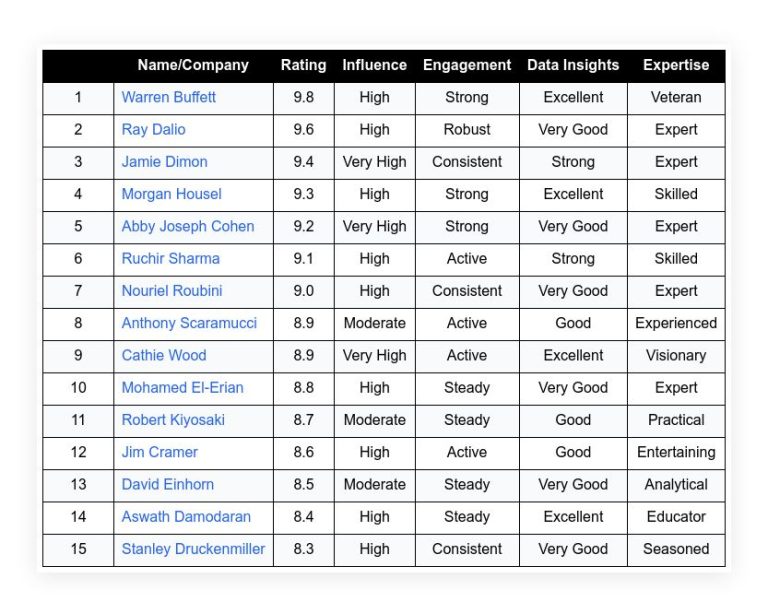Open the Aswath Damodaran link
768x602 pixels.
pyautogui.click(x=186, y=517)
